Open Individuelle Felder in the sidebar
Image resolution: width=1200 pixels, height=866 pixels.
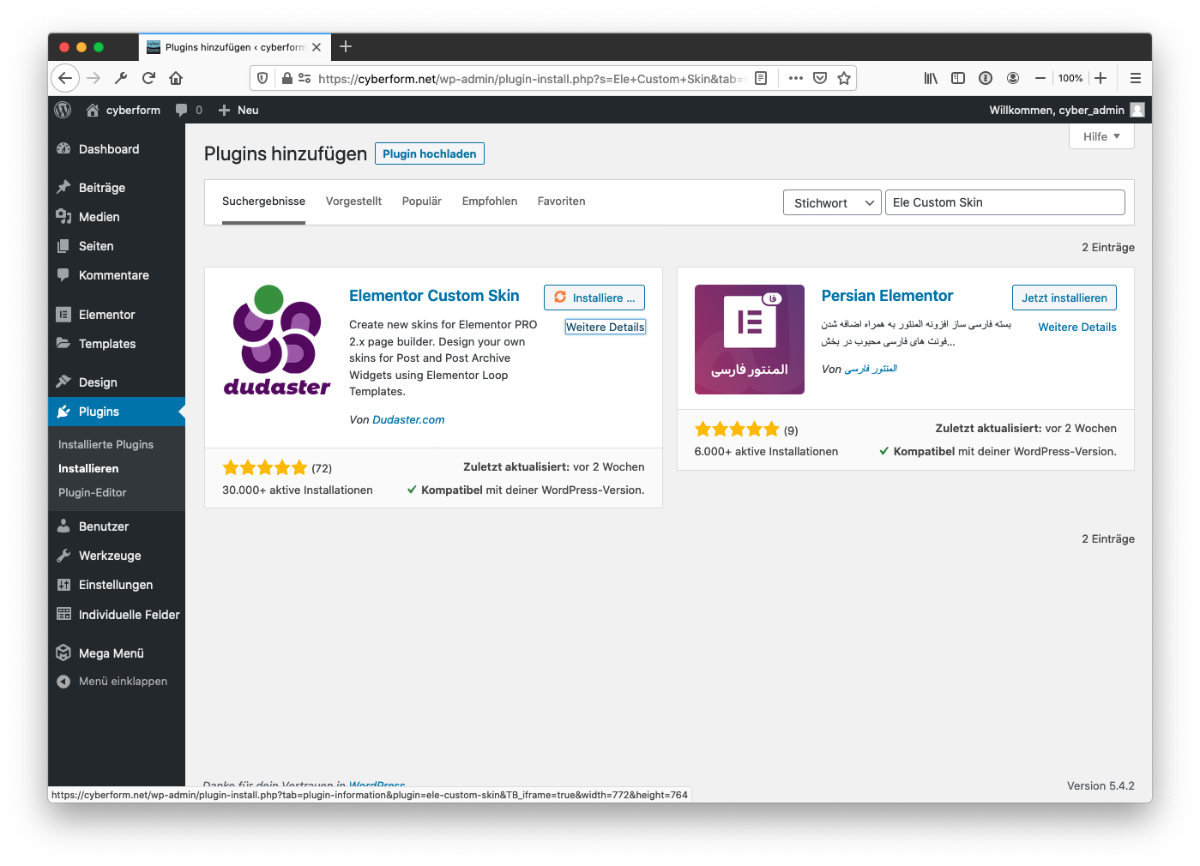[116, 614]
